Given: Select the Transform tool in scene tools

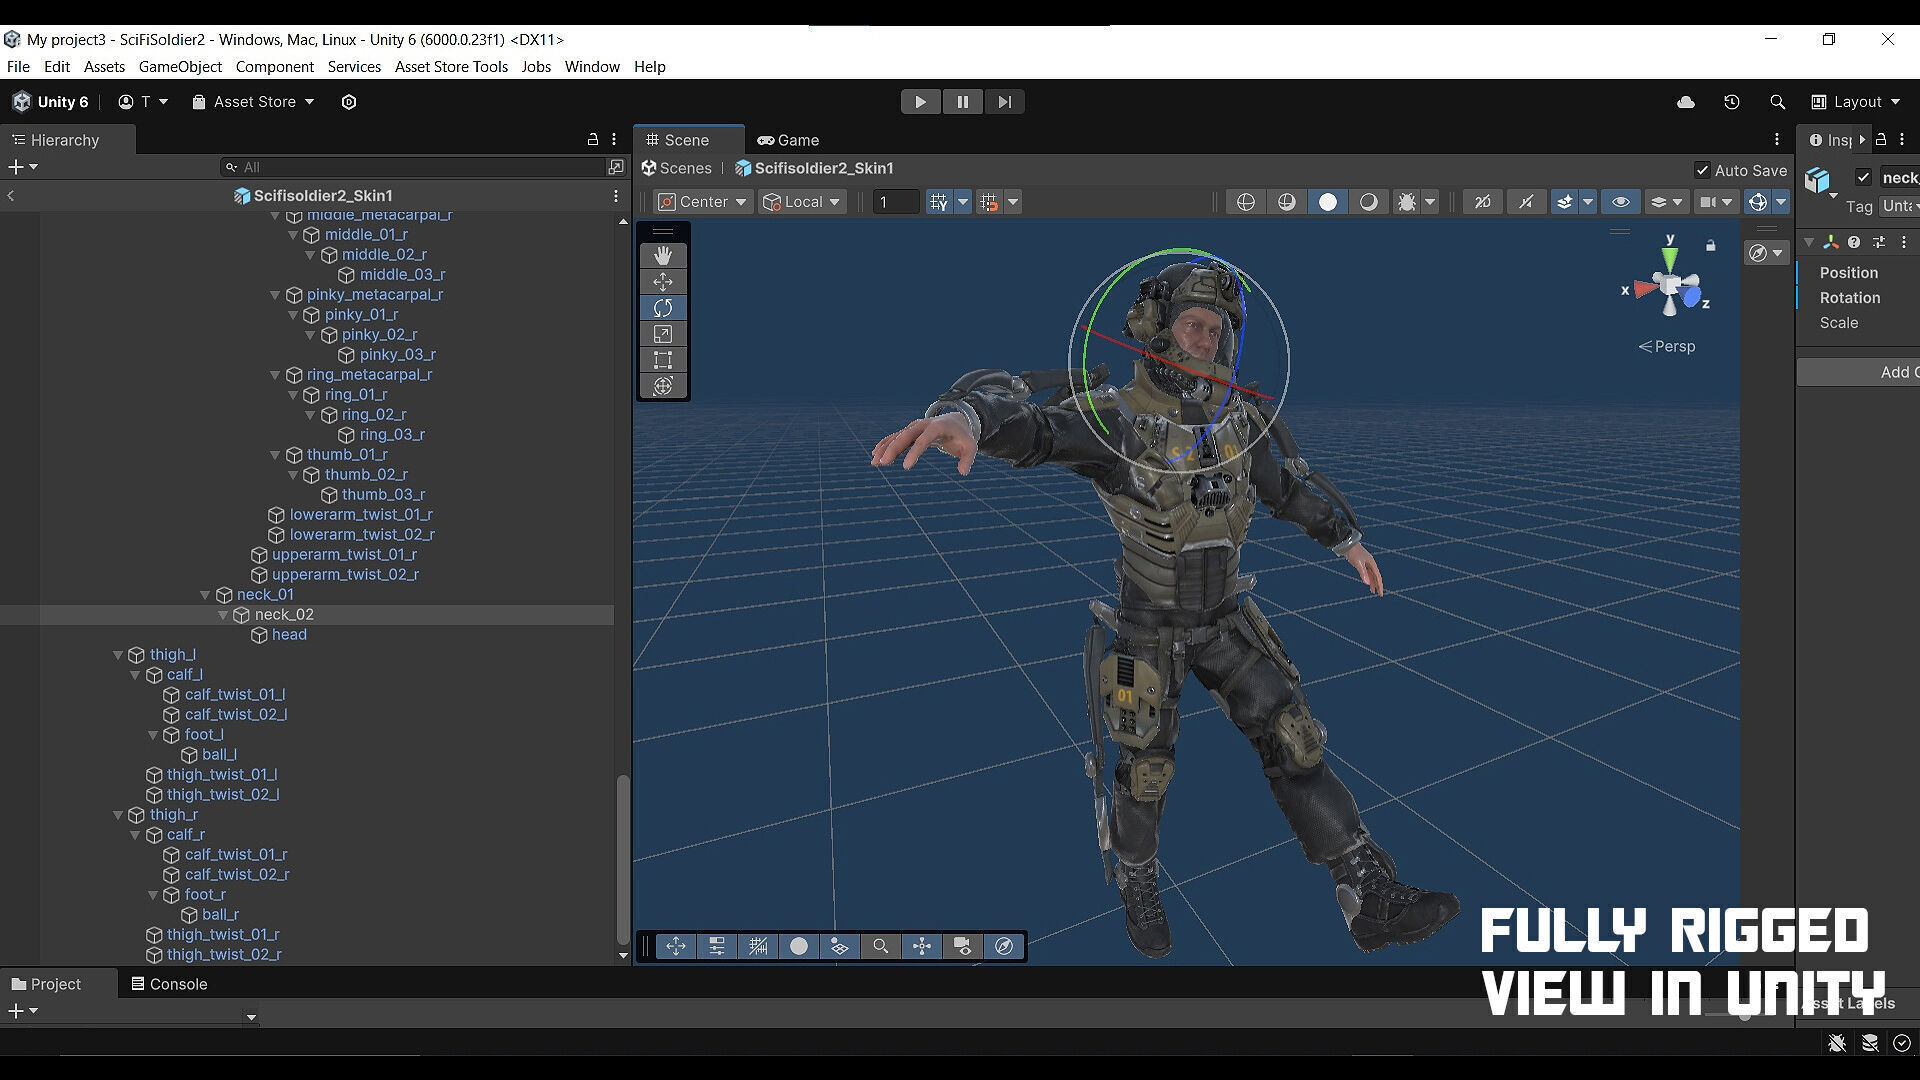Looking at the screenshot, I should click(x=663, y=386).
